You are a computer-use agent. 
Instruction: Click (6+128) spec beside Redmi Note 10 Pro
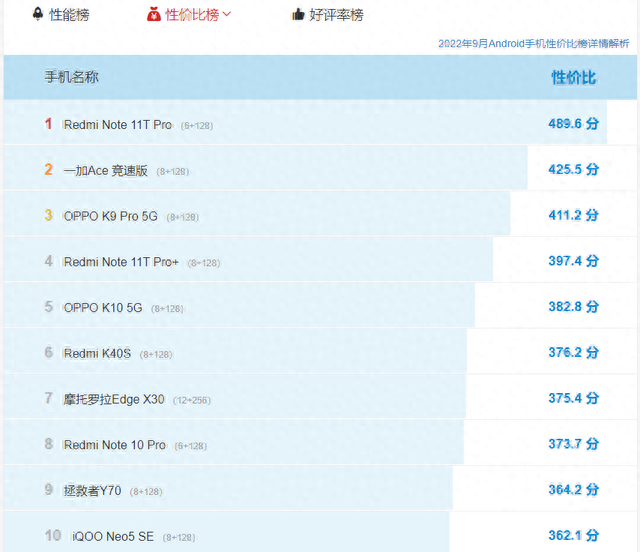click(191, 446)
